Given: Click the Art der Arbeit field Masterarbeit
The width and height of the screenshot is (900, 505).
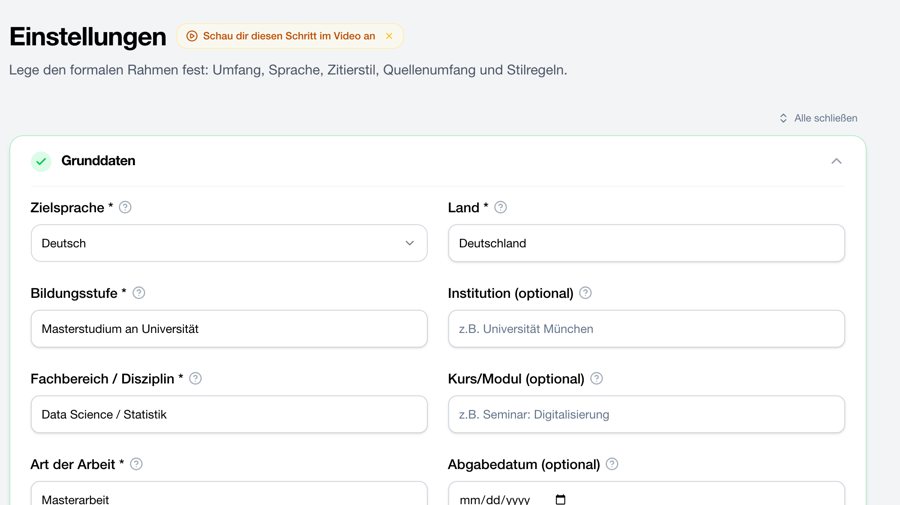Looking at the screenshot, I should (229, 494).
